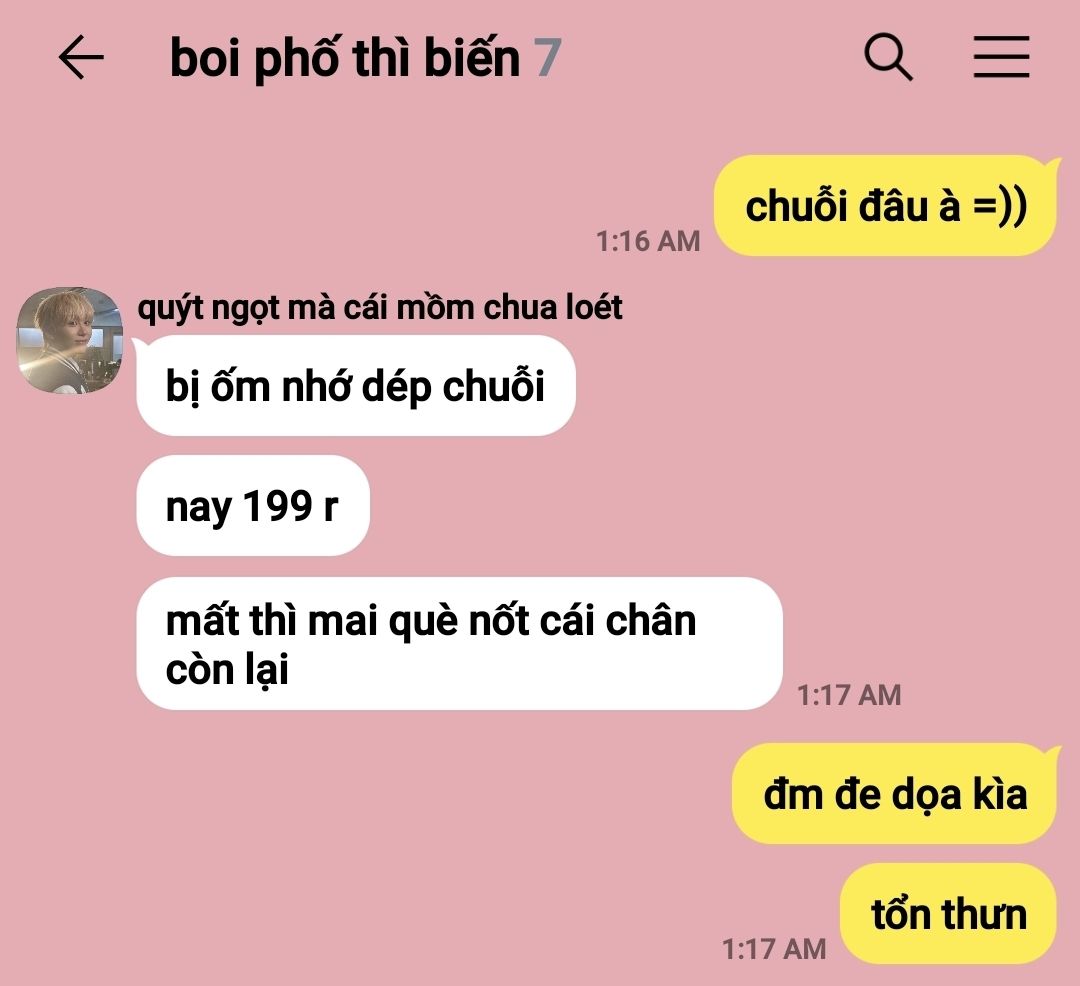Image resolution: width=1080 pixels, height=986 pixels.
Task: Tap the 1:17 AM timestamp beside white bubble
Action: (x=849, y=695)
